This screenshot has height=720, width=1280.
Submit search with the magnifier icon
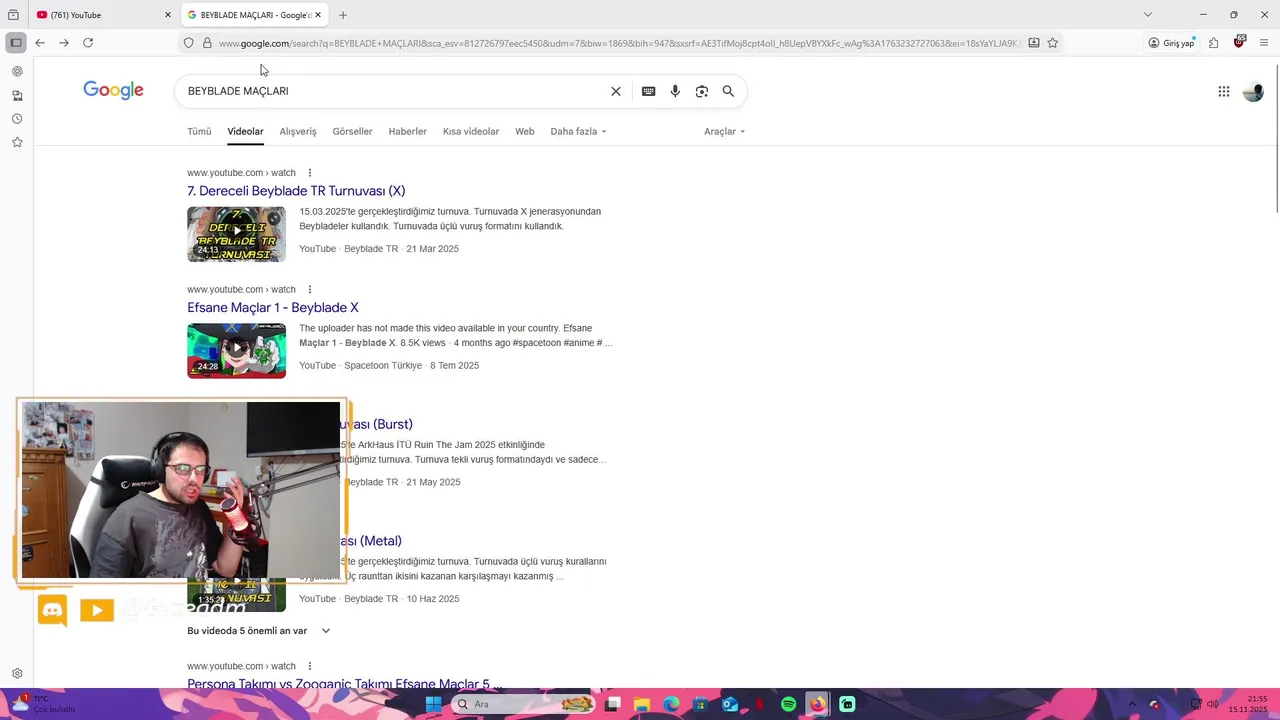click(728, 91)
